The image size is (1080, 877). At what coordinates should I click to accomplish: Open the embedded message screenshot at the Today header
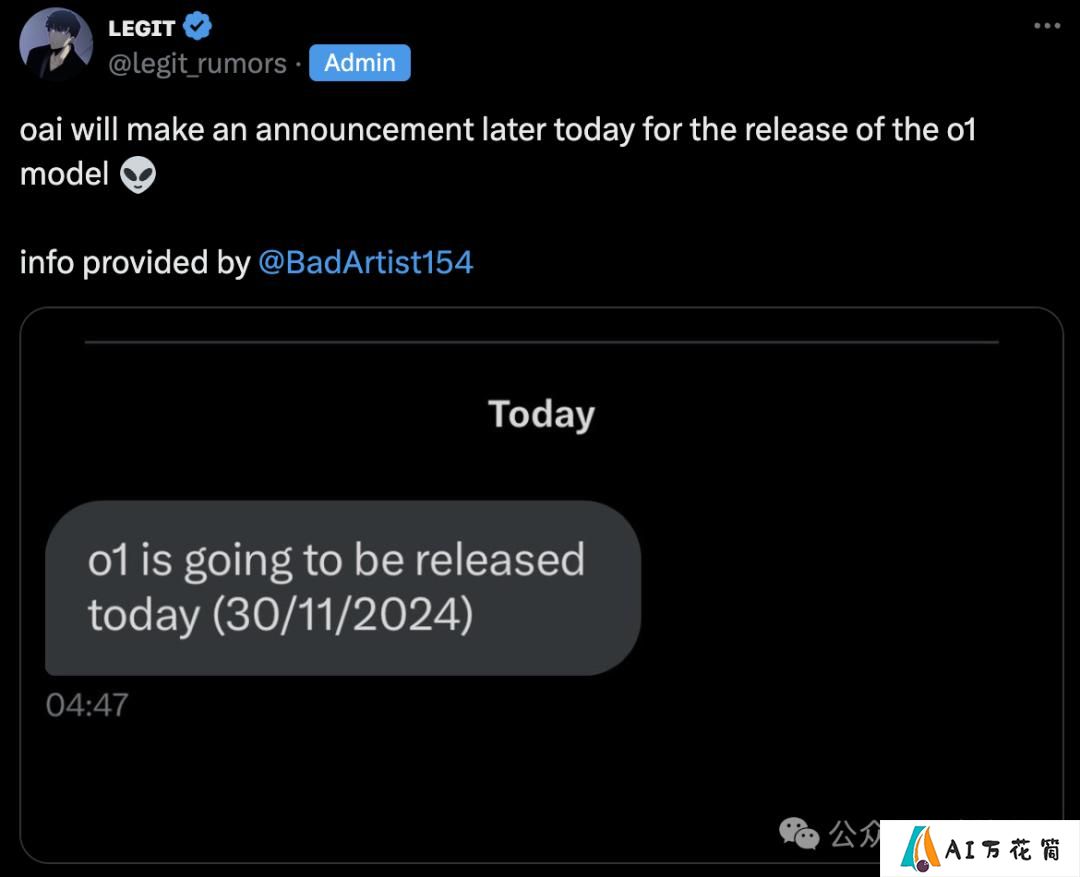pyautogui.click(x=541, y=414)
